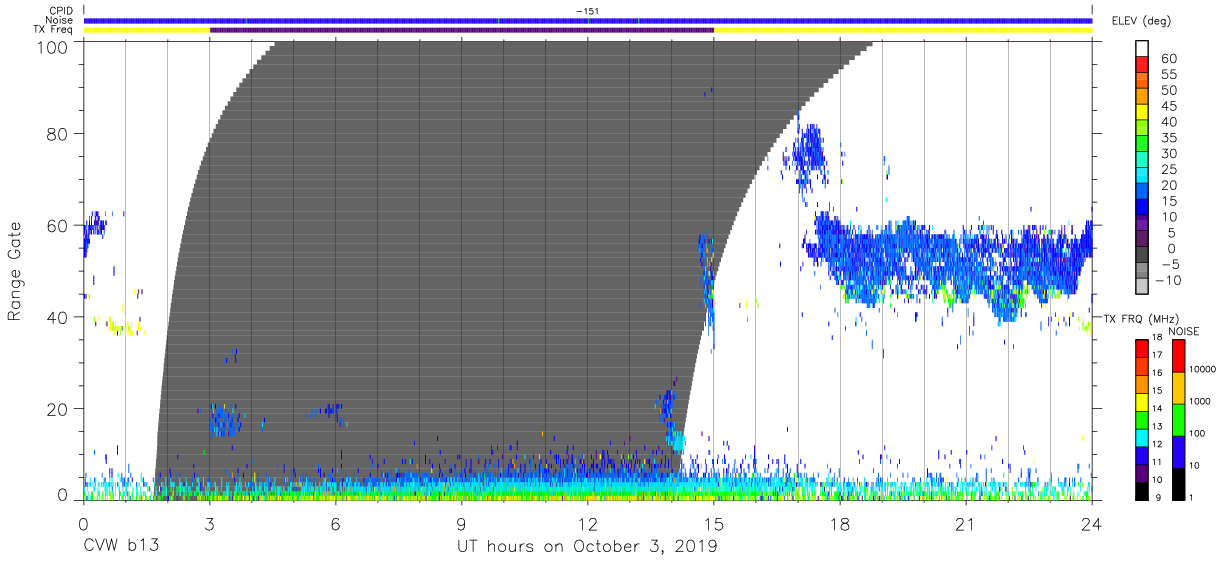Click the "Range Gate" y-axis title

[x=15, y=271]
